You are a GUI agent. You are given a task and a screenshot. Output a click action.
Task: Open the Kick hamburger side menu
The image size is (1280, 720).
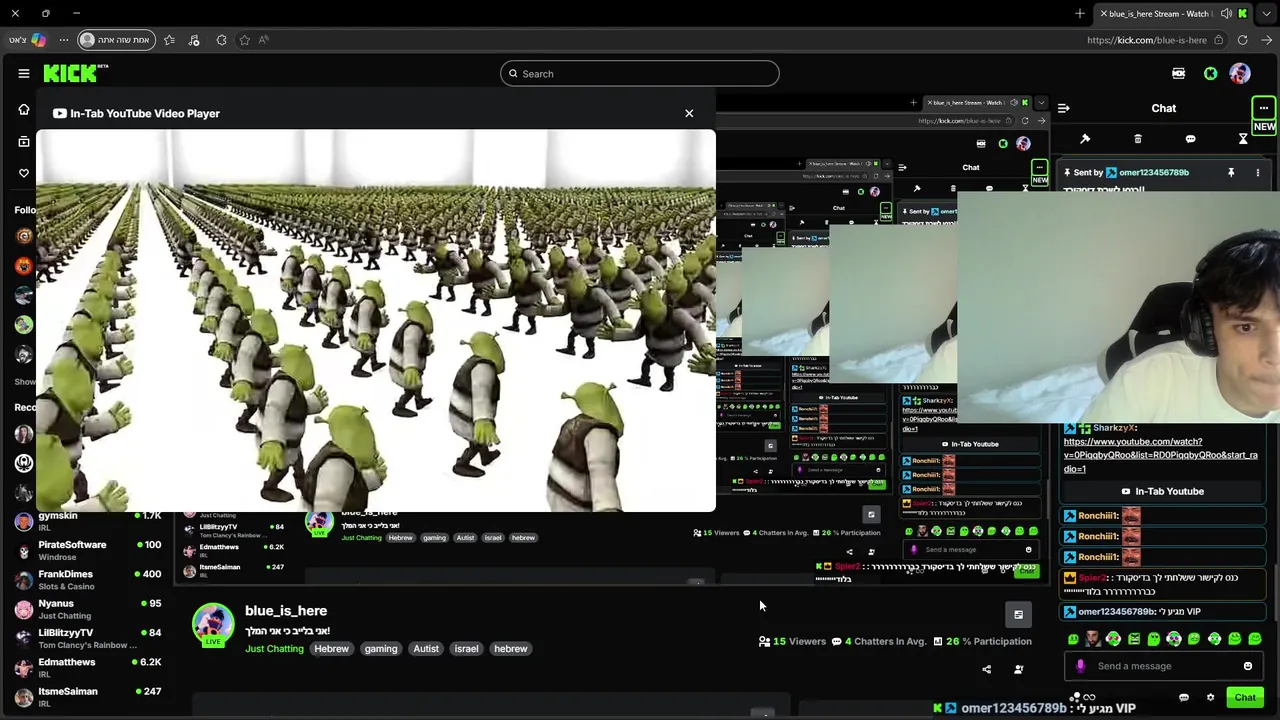coord(24,73)
